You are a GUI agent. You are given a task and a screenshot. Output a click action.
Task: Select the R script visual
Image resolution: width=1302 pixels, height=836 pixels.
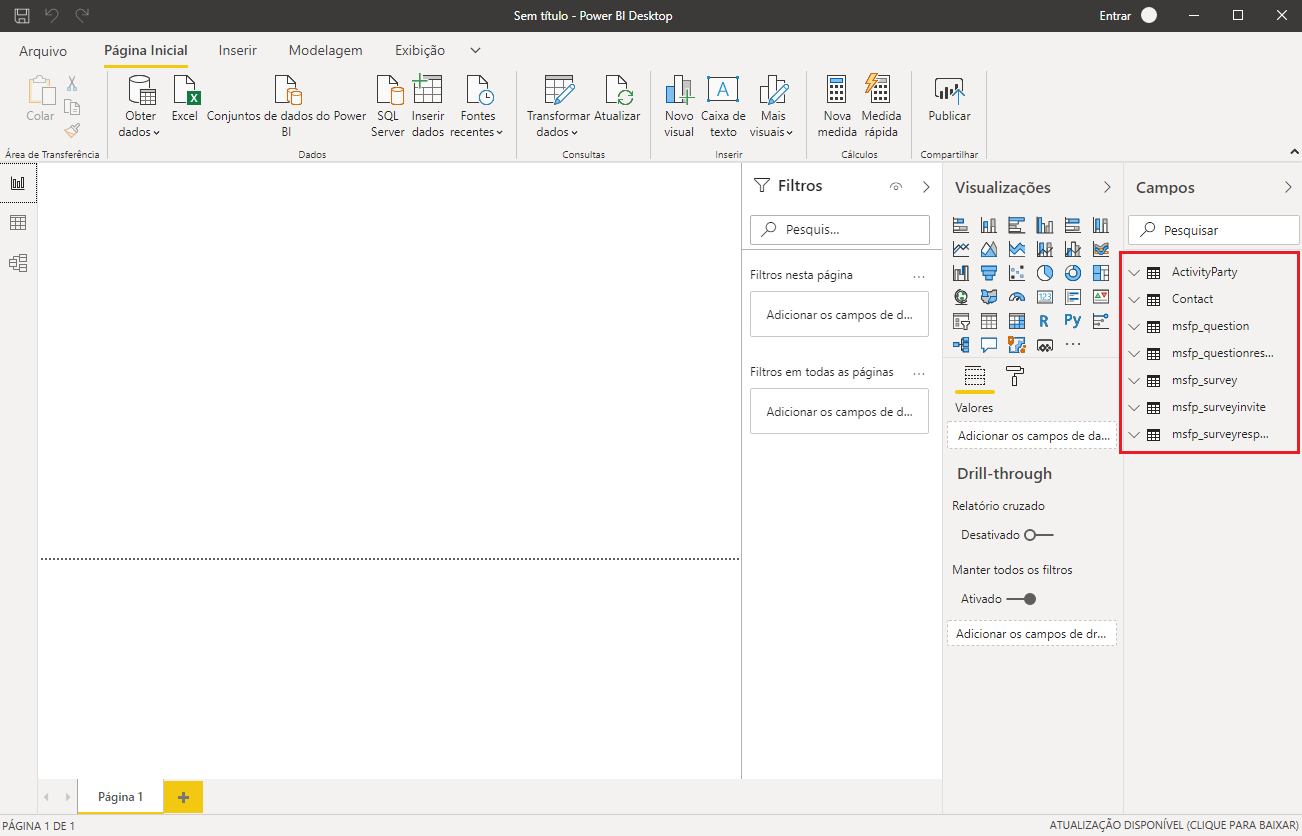click(x=1045, y=321)
